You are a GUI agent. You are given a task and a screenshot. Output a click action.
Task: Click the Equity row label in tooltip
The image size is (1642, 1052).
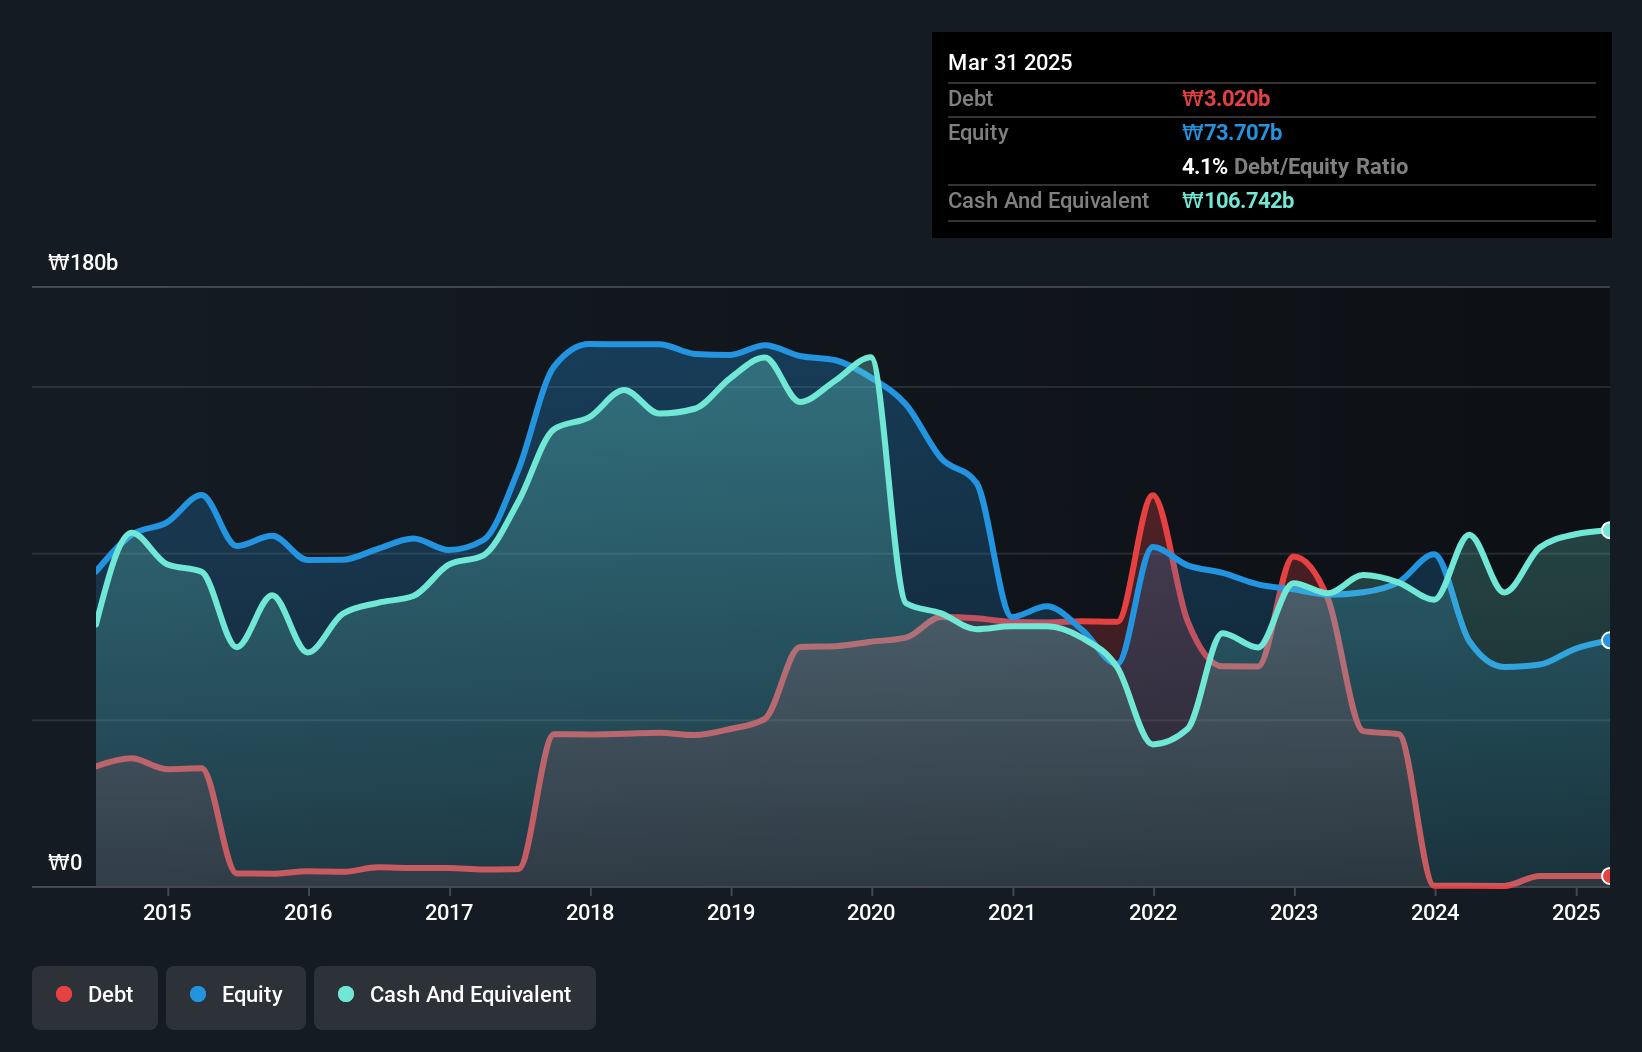(x=978, y=132)
